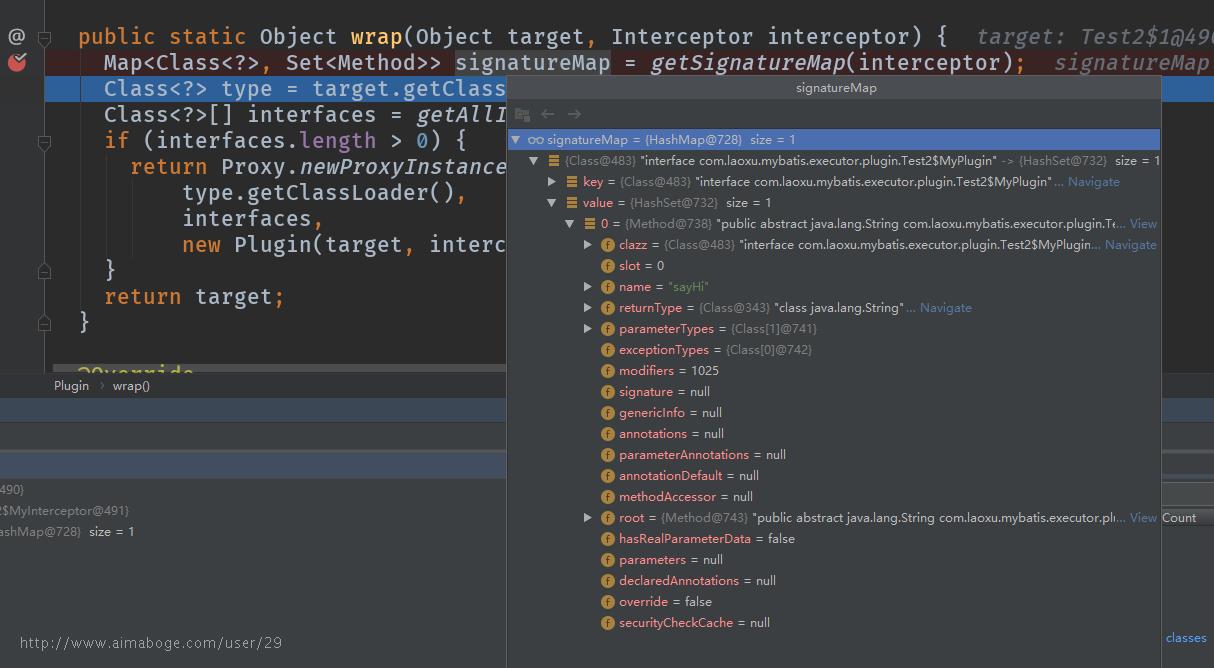Click Navigate link on the returnType row
This screenshot has height=668, width=1214.
946,308
